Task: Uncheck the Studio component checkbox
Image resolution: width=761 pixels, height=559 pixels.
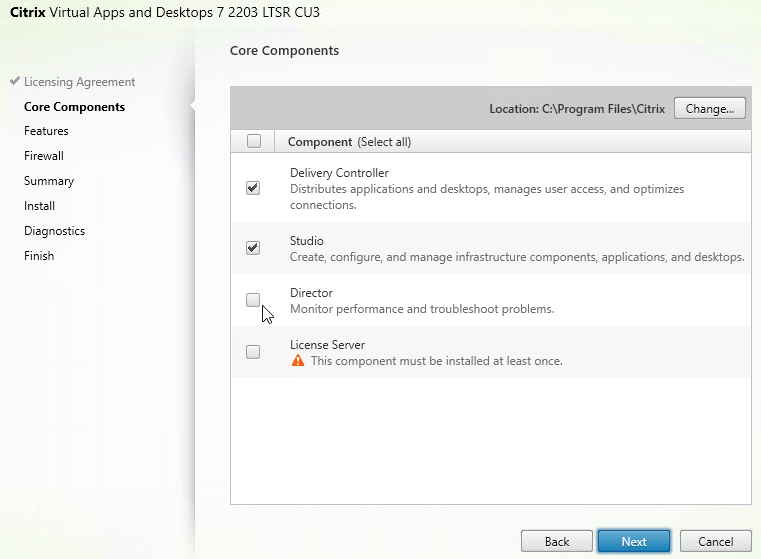Action: coord(253,248)
